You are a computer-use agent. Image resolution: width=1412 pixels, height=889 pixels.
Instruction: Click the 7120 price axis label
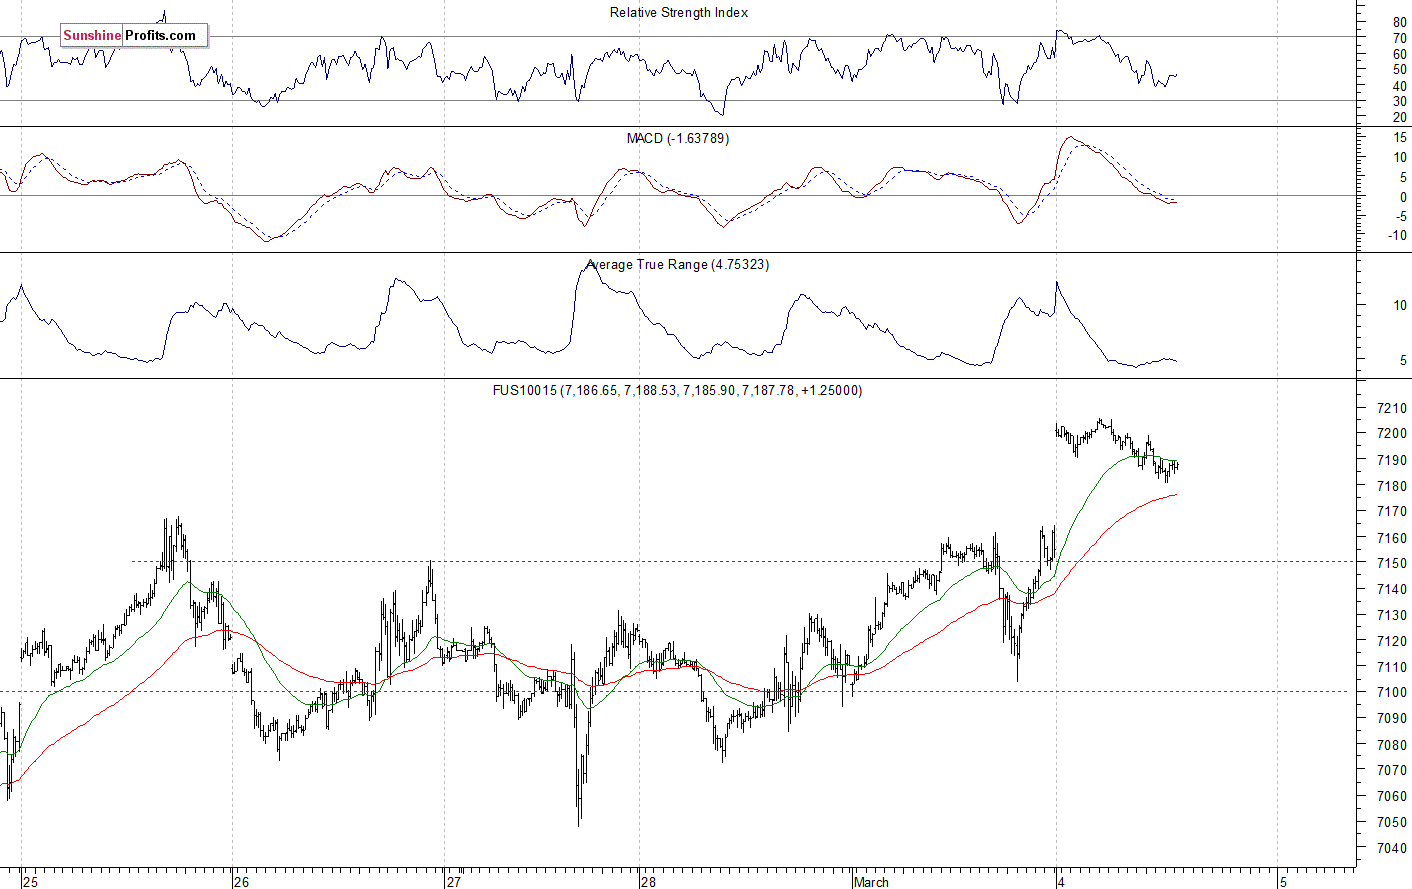tap(1392, 641)
